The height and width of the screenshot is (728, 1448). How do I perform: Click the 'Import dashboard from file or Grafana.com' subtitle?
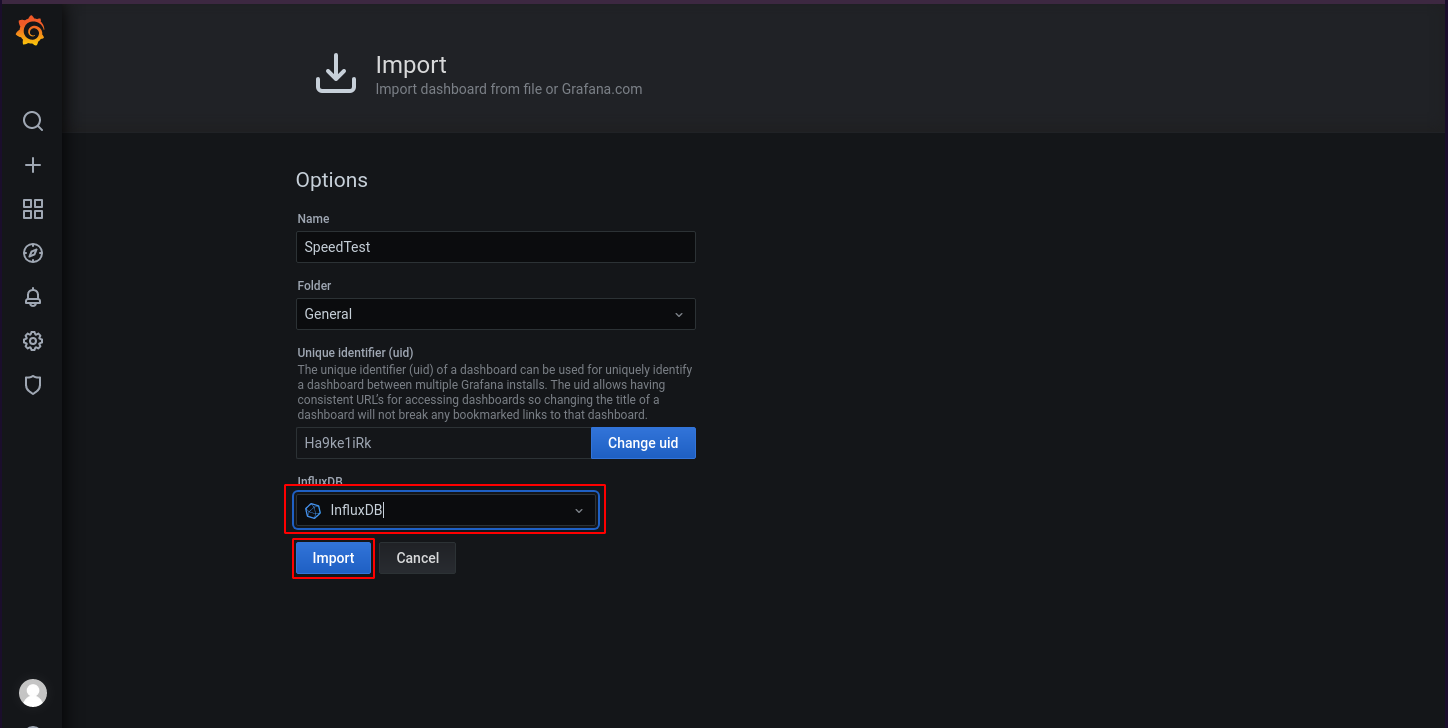coord(509,89)
